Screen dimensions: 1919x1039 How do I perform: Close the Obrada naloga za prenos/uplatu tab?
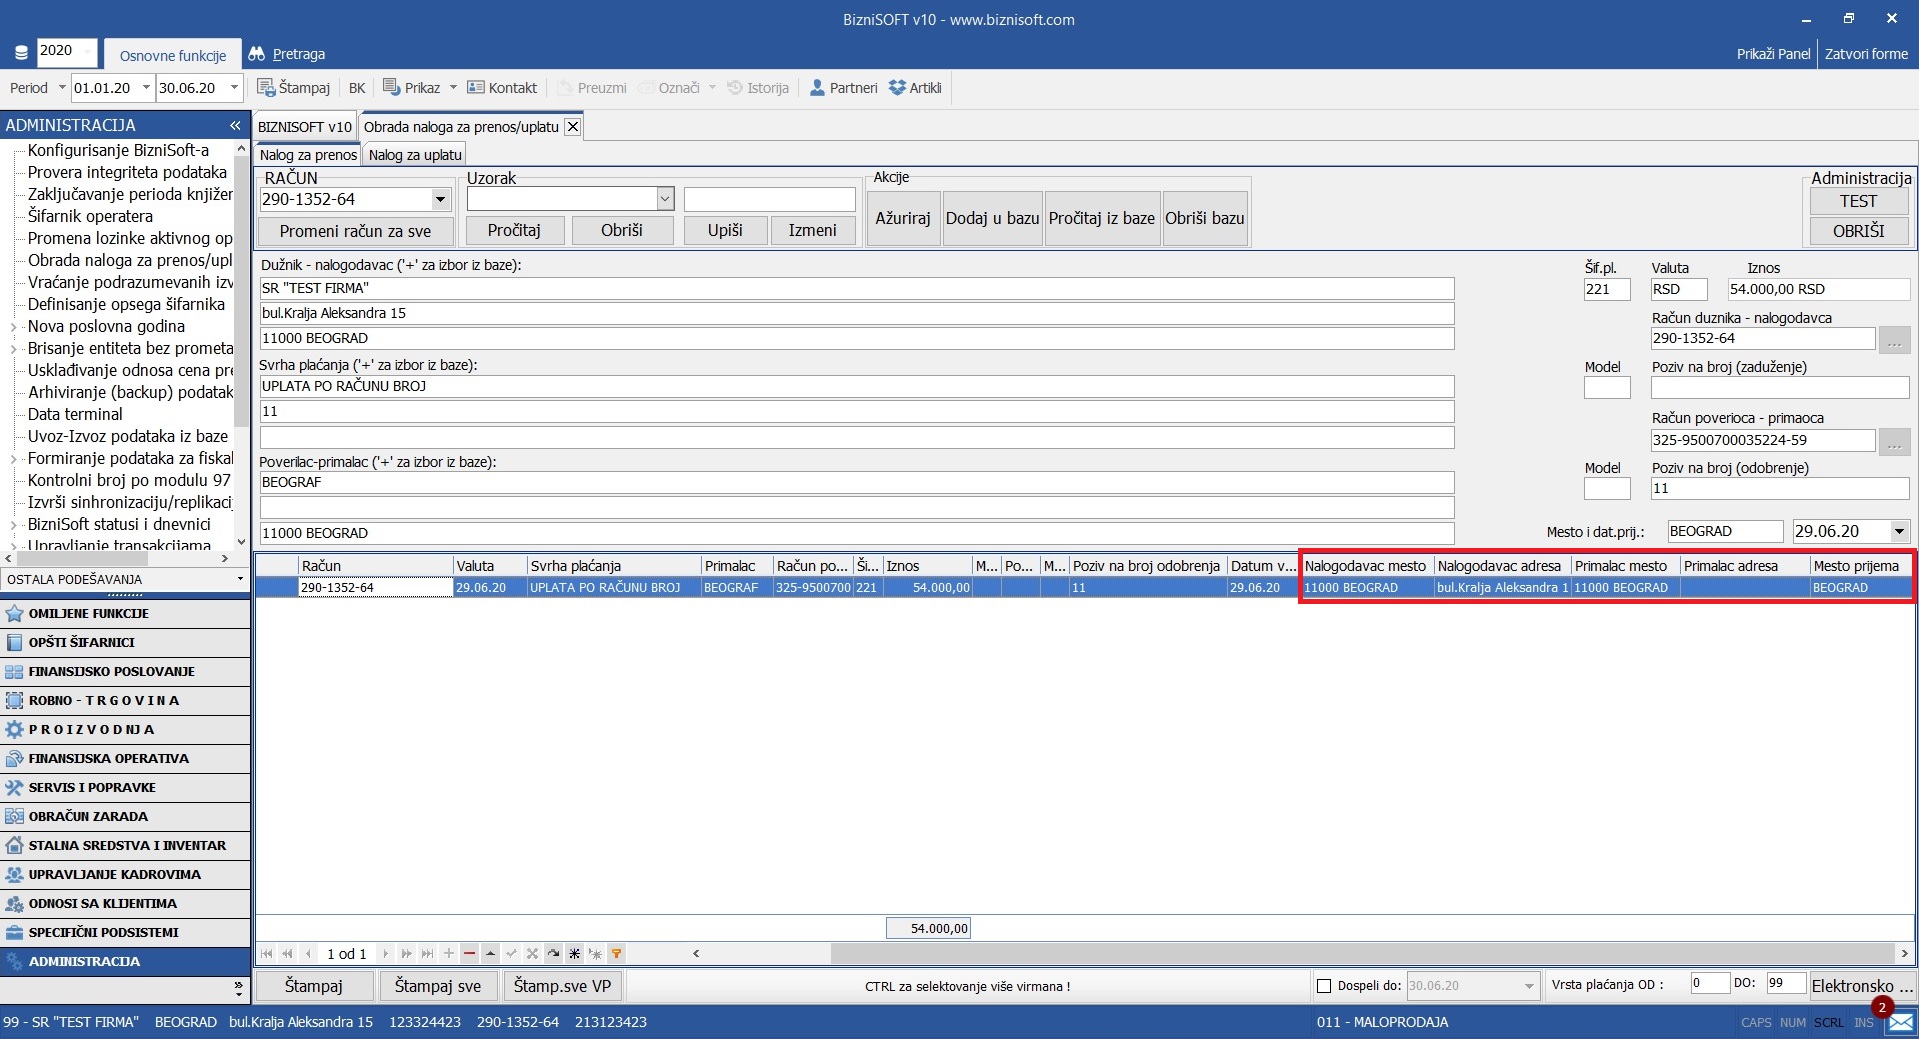coord(572,127)
